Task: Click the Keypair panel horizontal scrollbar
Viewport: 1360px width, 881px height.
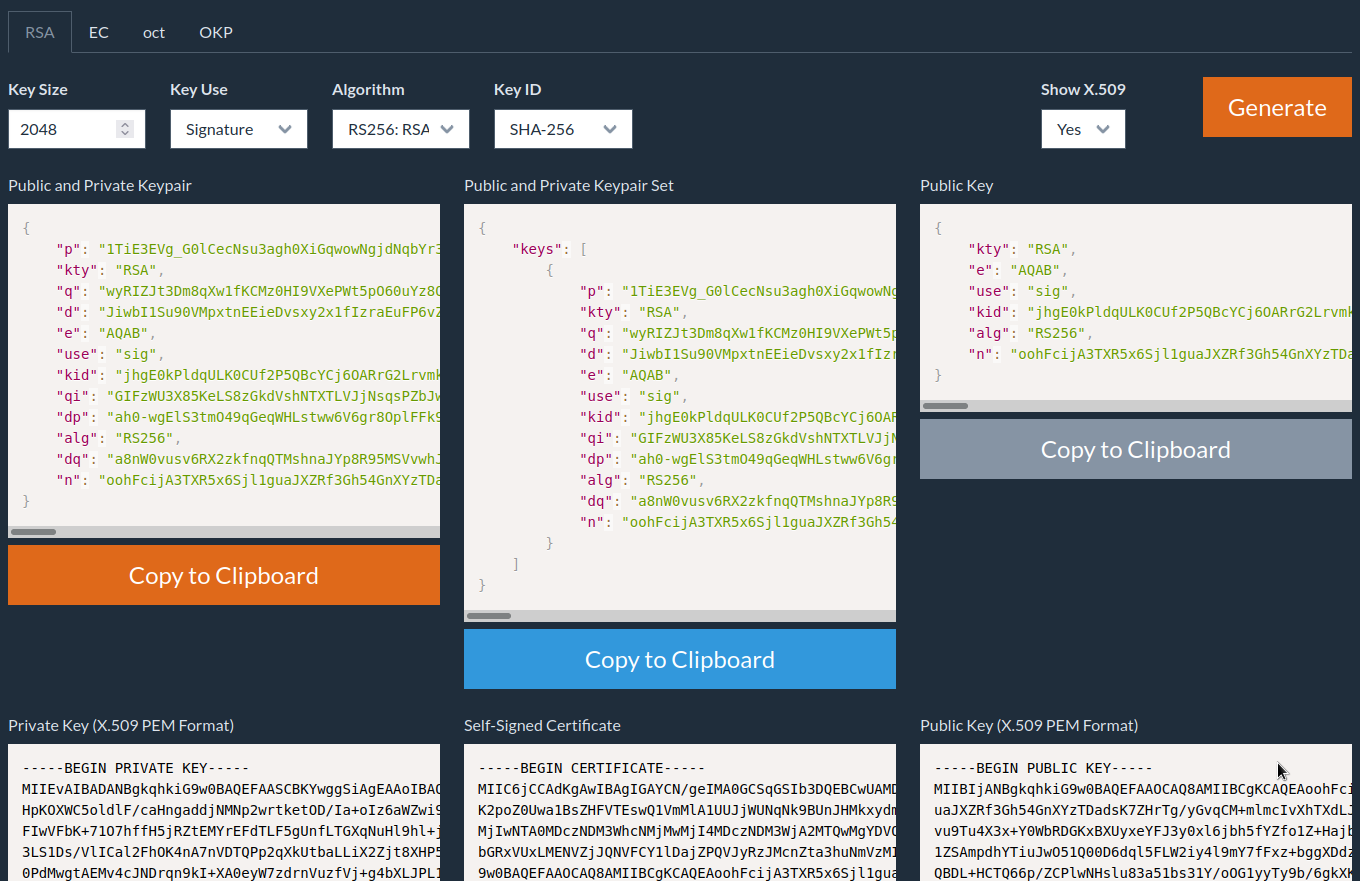Action: [34, 532]
